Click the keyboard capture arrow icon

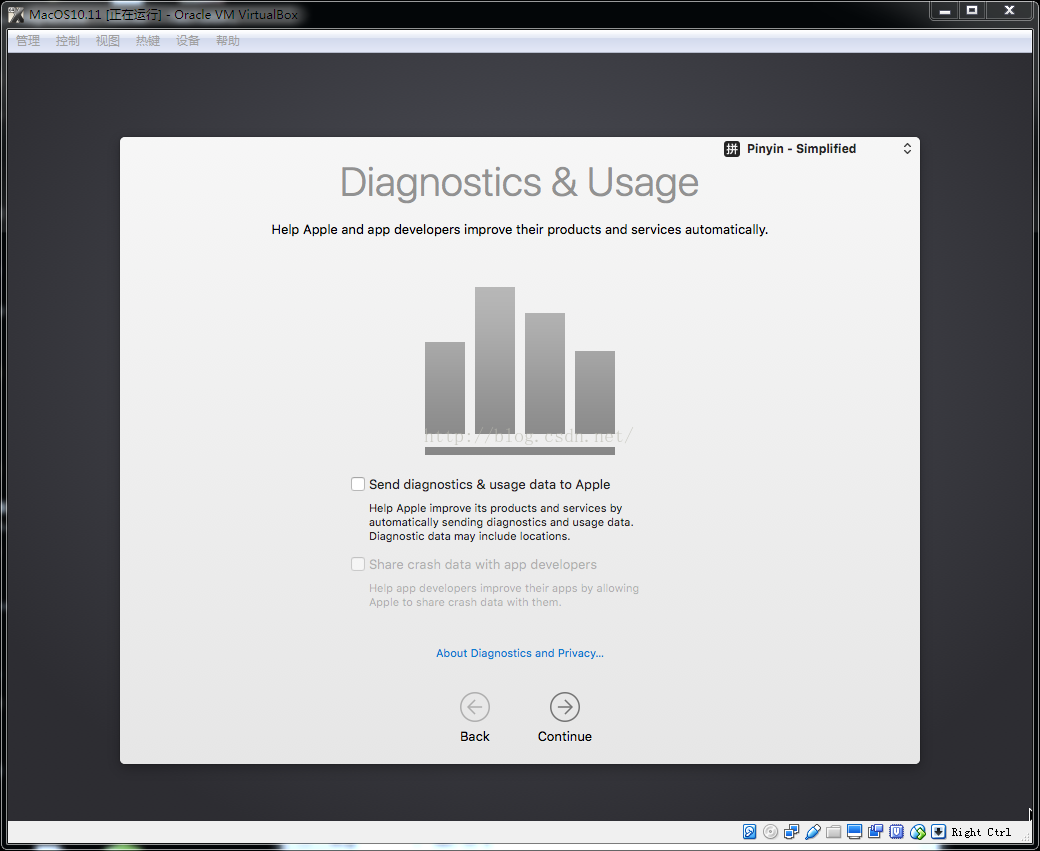(939, 831)
